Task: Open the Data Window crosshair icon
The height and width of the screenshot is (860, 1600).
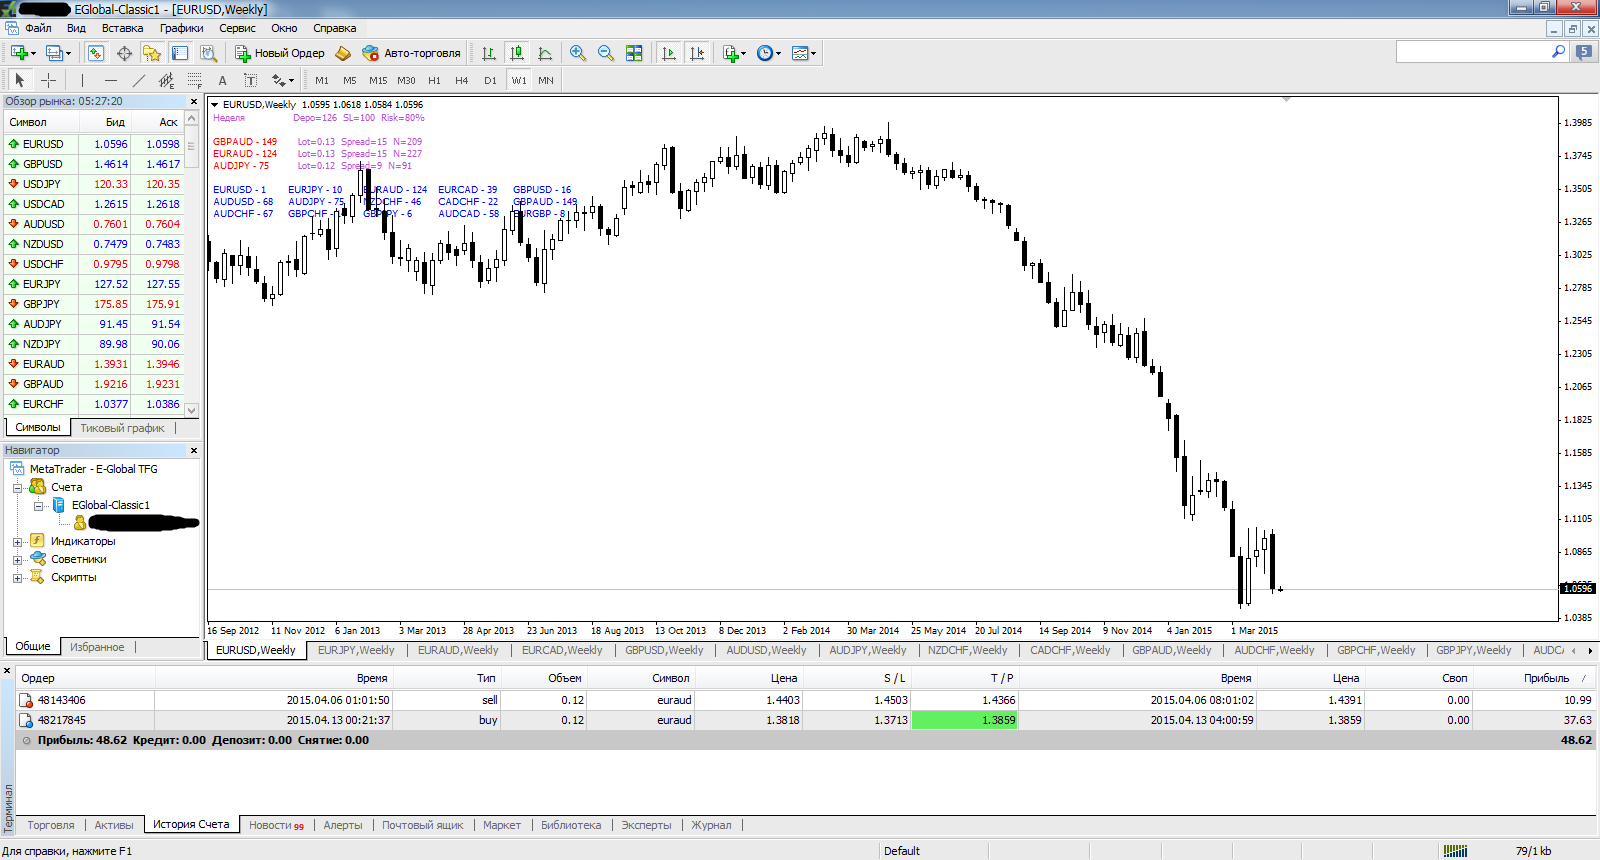Action: click(124, 53)
